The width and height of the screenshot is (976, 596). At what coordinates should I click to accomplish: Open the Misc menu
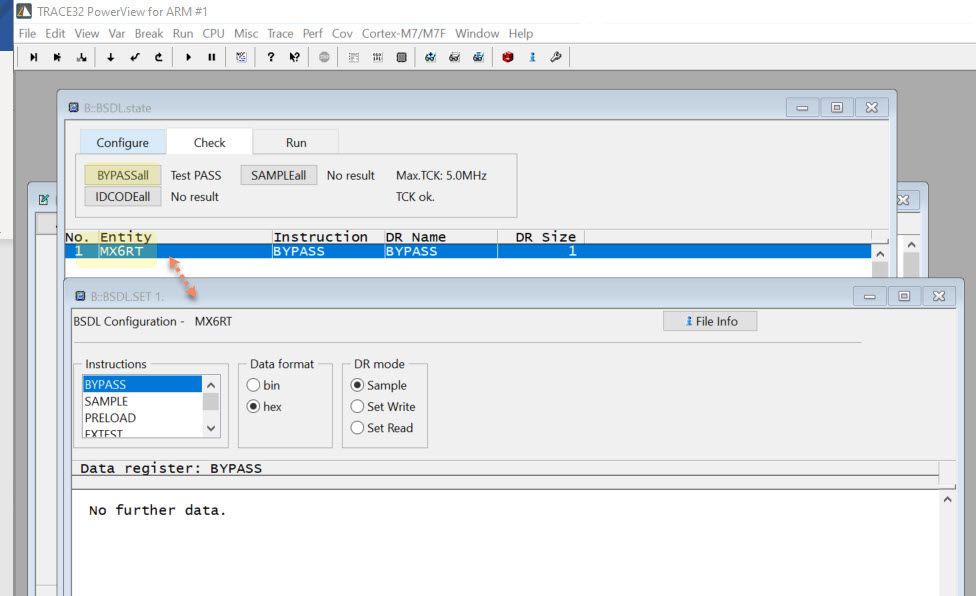[x=246, y=34]
